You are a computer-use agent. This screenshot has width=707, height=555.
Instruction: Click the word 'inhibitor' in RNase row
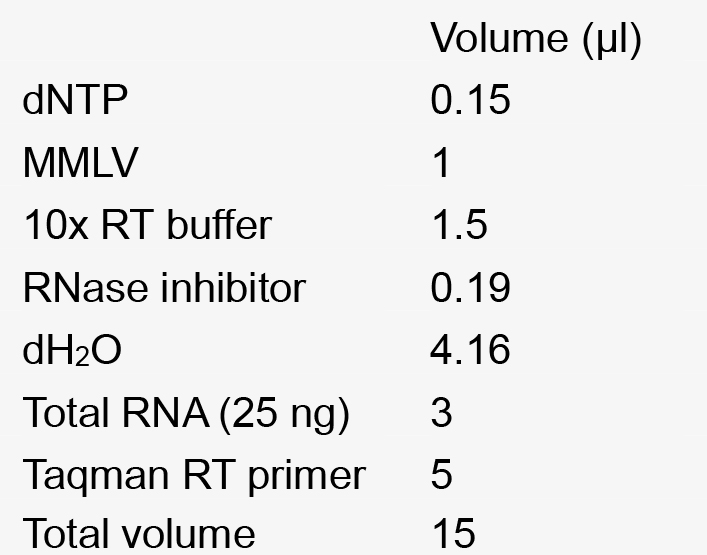pyautogui.click(x=233, y=287)
